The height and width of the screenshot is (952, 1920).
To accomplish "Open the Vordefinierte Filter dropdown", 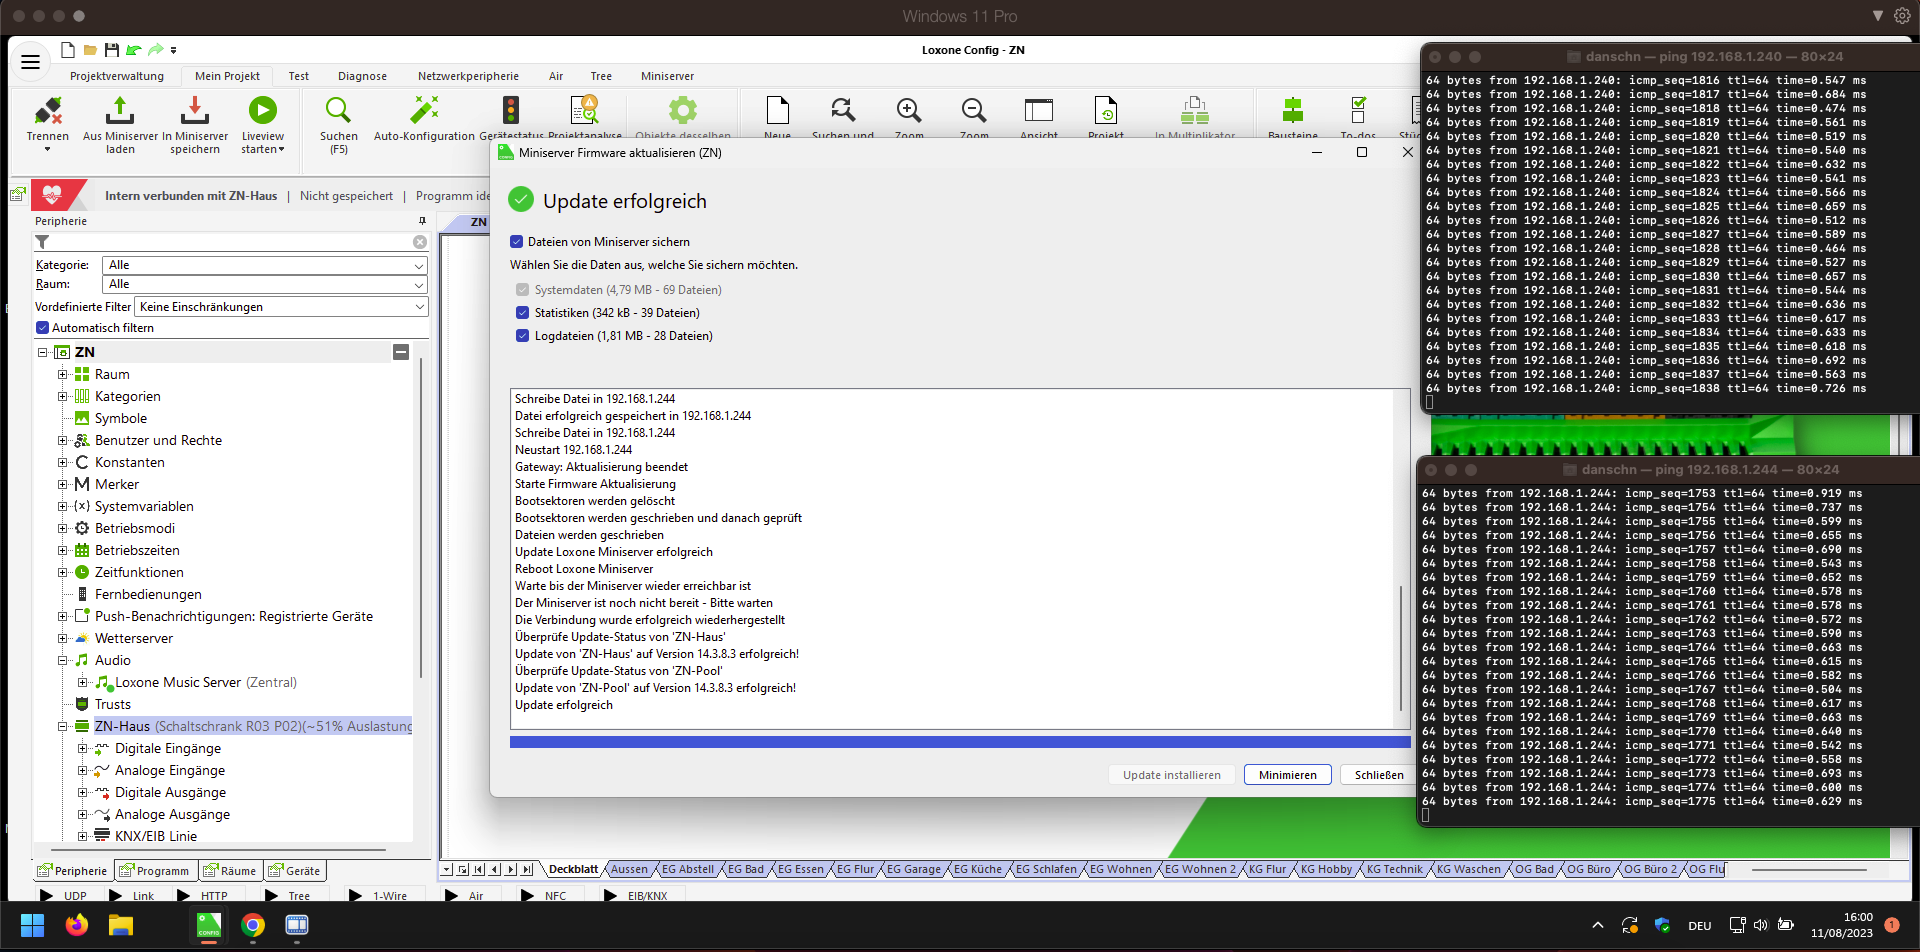I will pos(283,307).
